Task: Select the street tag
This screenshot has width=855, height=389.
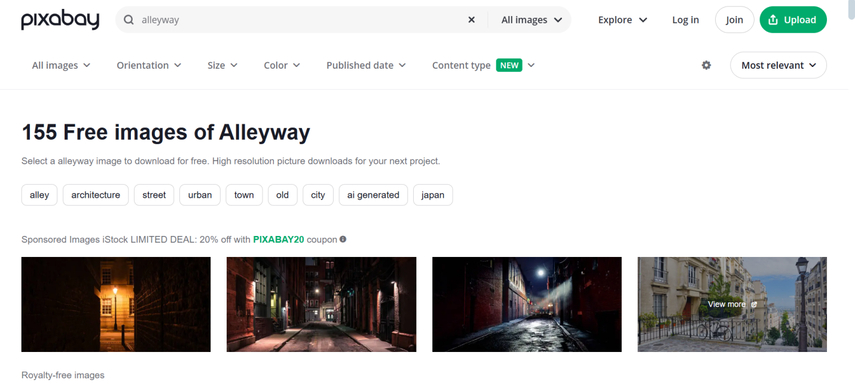Action: [154, 195]
